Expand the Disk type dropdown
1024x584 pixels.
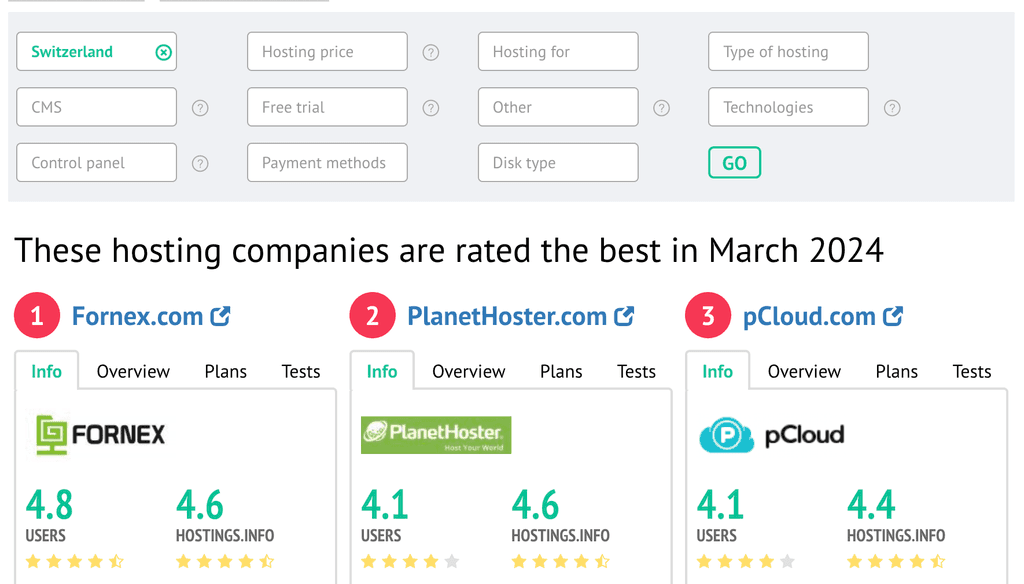click(x=558, y=163)
